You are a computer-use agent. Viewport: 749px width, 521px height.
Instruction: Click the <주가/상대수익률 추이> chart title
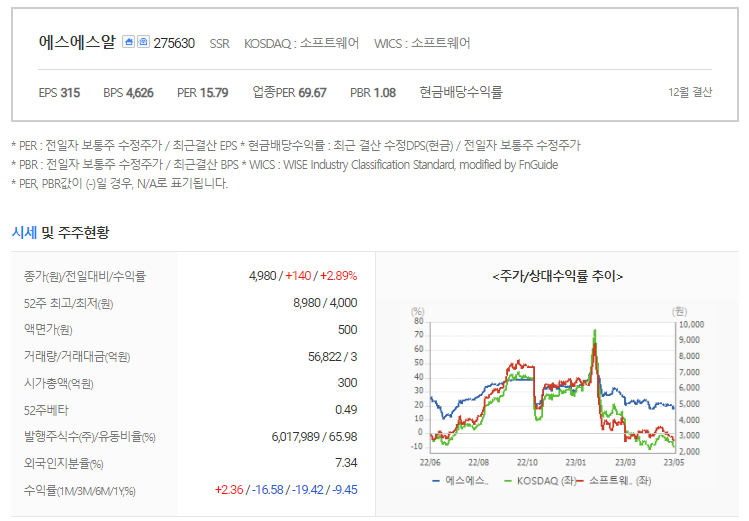[557, 276]
